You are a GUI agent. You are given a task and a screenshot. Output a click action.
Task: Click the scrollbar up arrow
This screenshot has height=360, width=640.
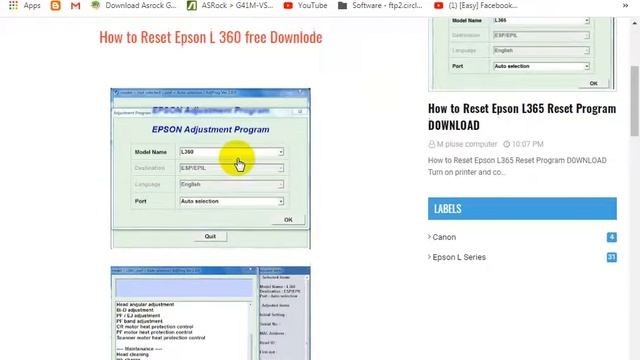pos(635,23)
